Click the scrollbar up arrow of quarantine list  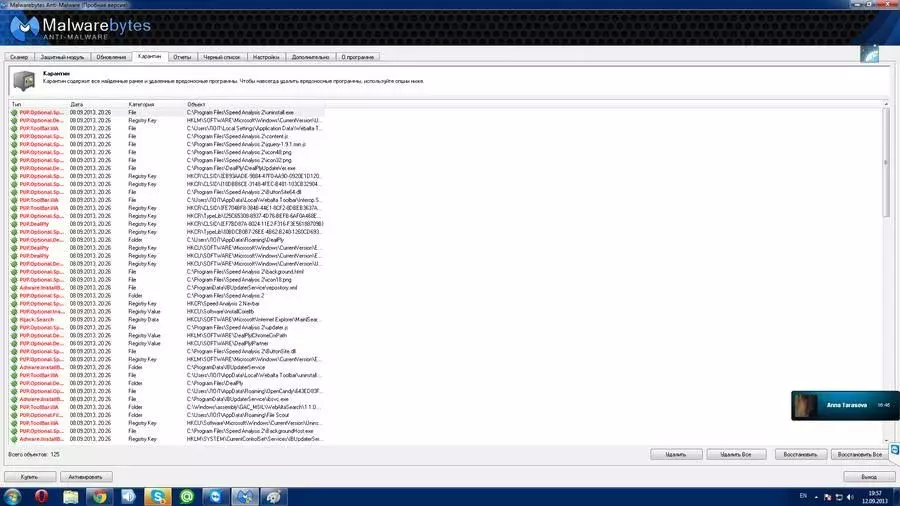click(886, 104)
